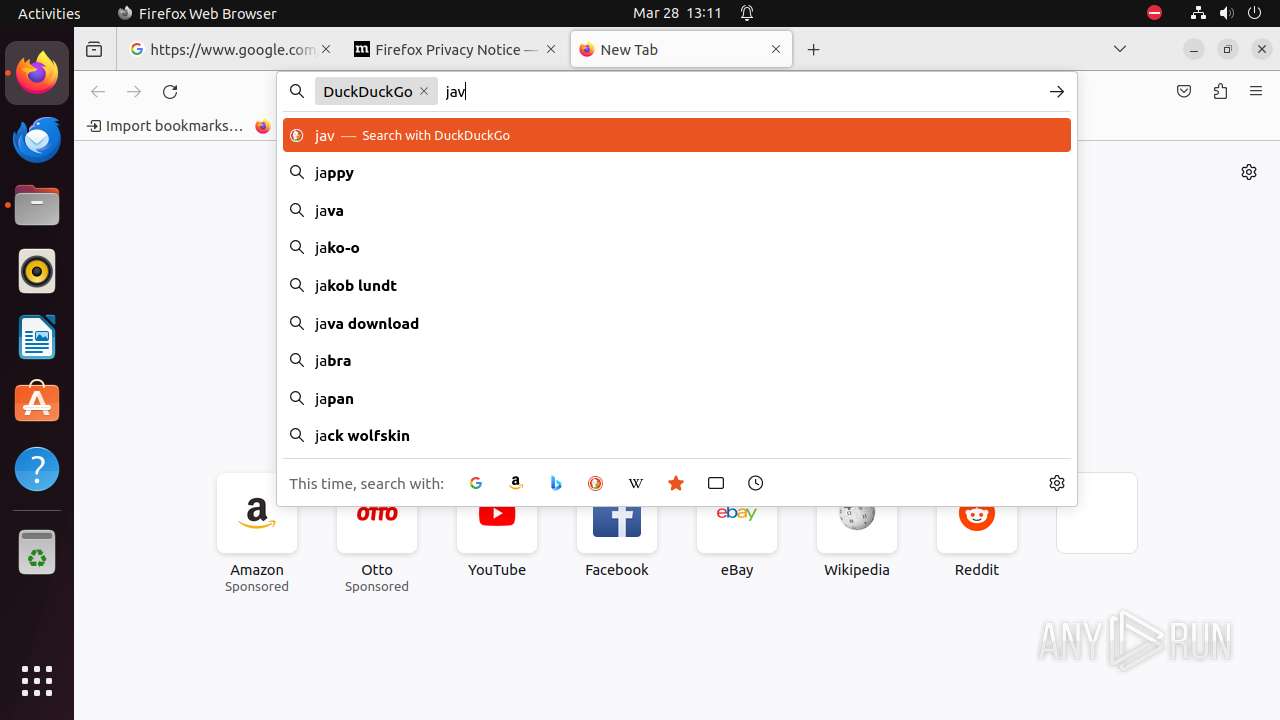Search with Bing one-off icon
This screenshot has width=1280, height=720.
[x=556, y=483]
